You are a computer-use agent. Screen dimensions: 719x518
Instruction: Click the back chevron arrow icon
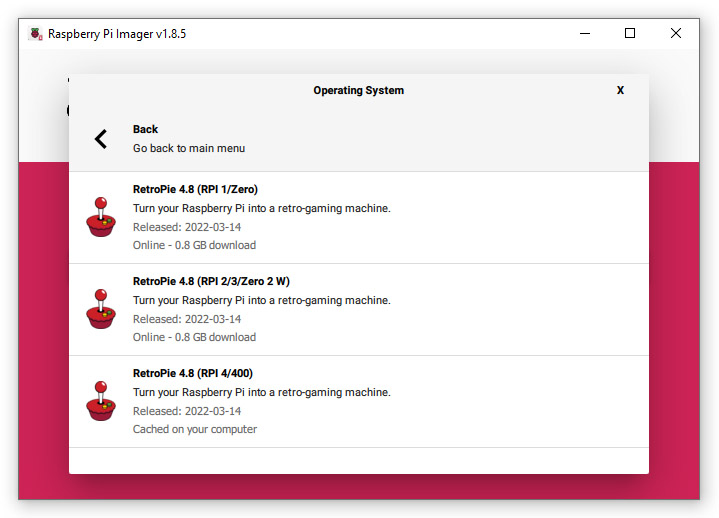101,139
